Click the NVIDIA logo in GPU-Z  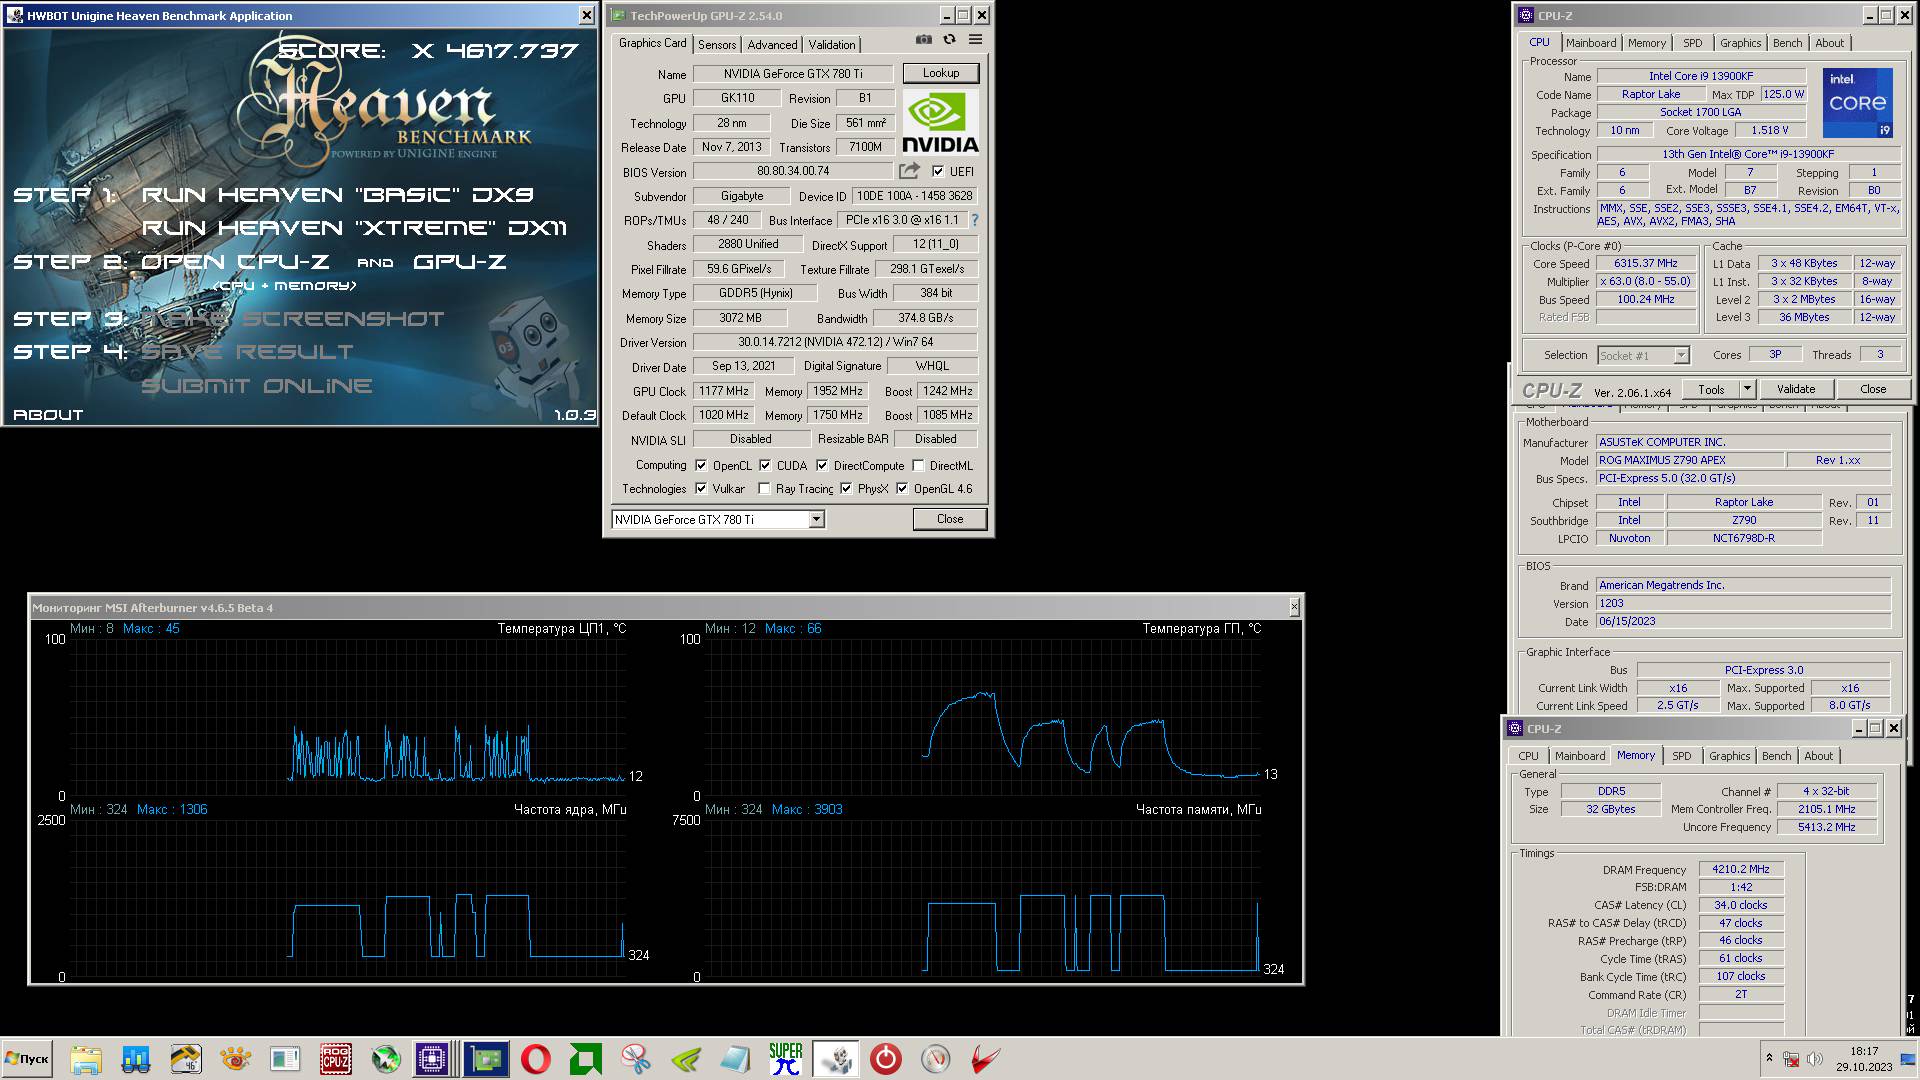[940, 122]
